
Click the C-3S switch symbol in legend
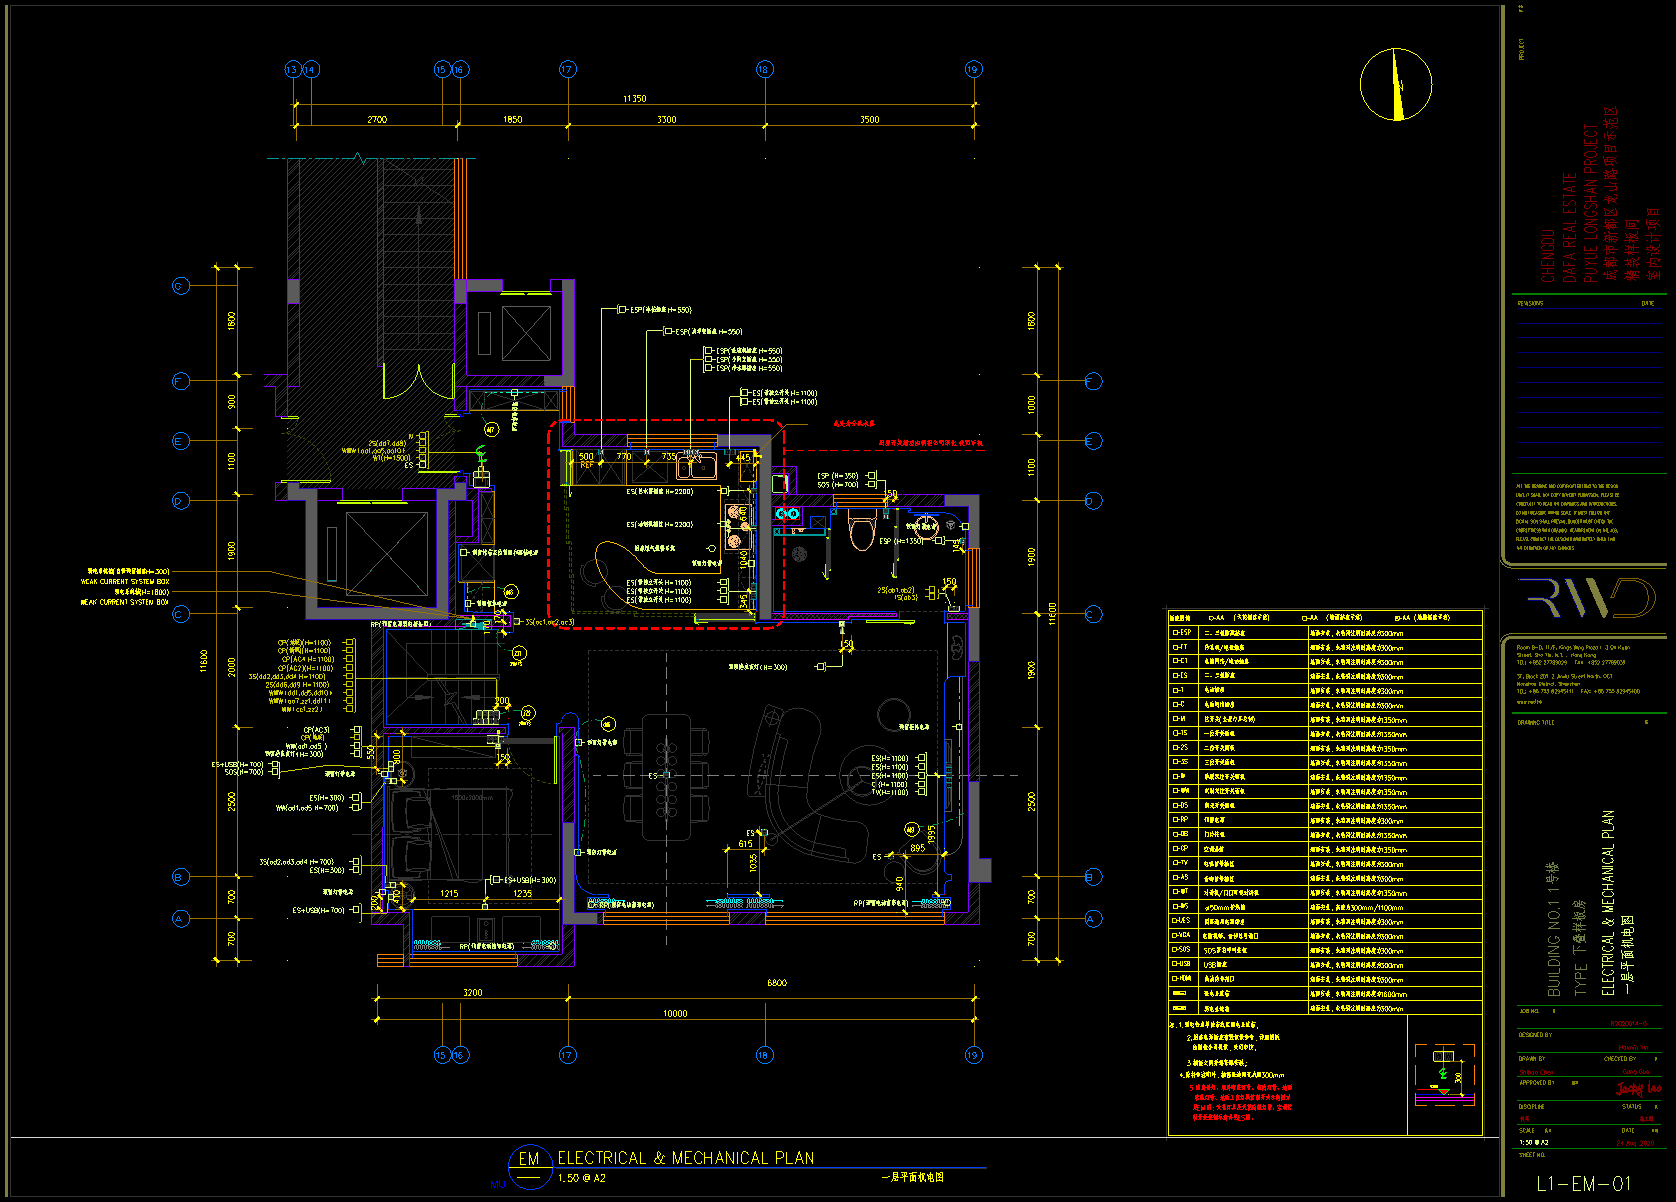[1180, 762]
